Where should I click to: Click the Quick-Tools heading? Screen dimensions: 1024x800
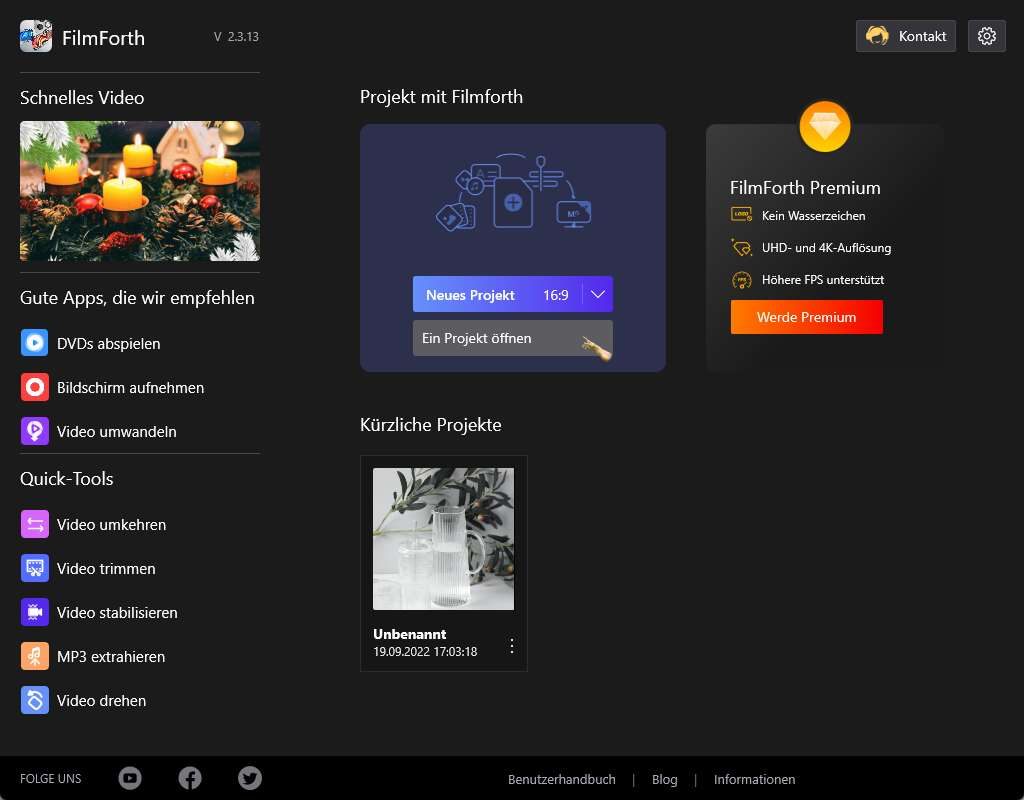point(67,479)
